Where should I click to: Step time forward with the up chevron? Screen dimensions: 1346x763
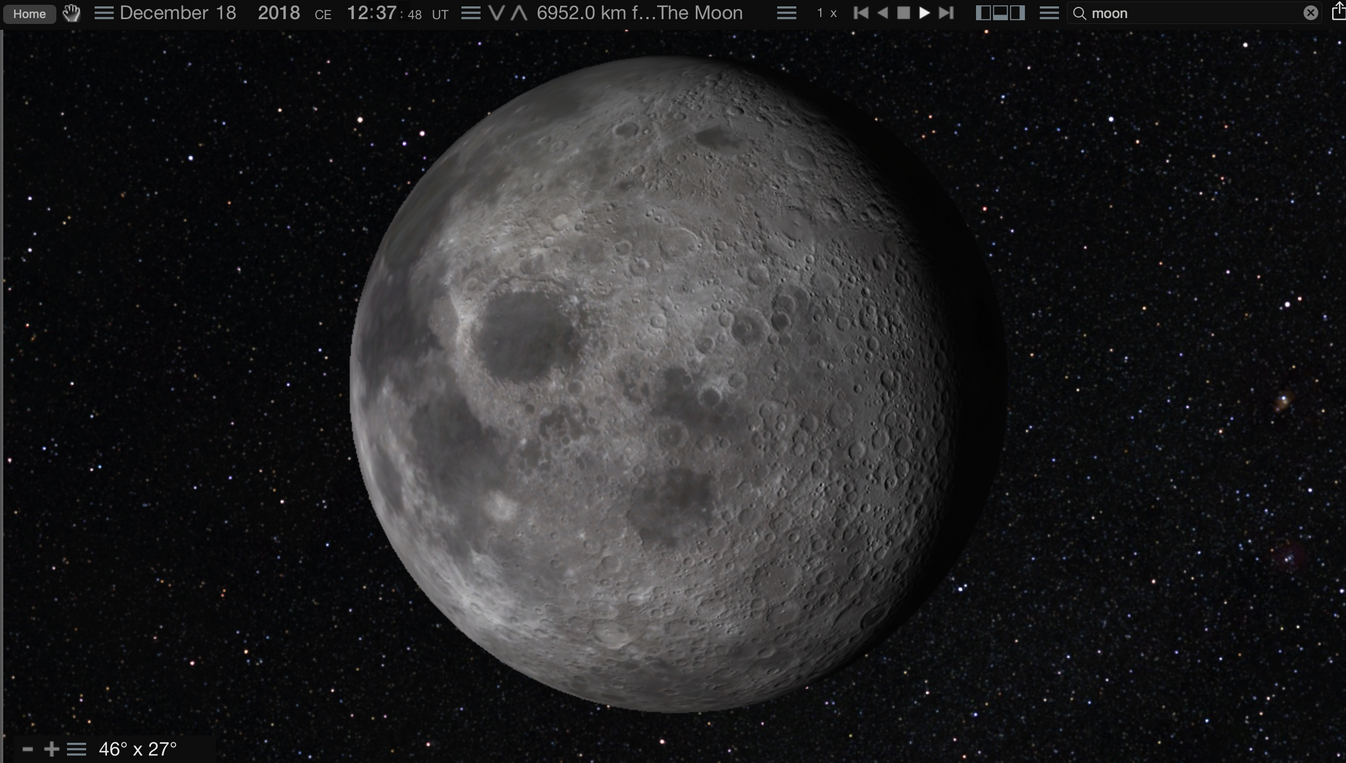coord(518,13)
